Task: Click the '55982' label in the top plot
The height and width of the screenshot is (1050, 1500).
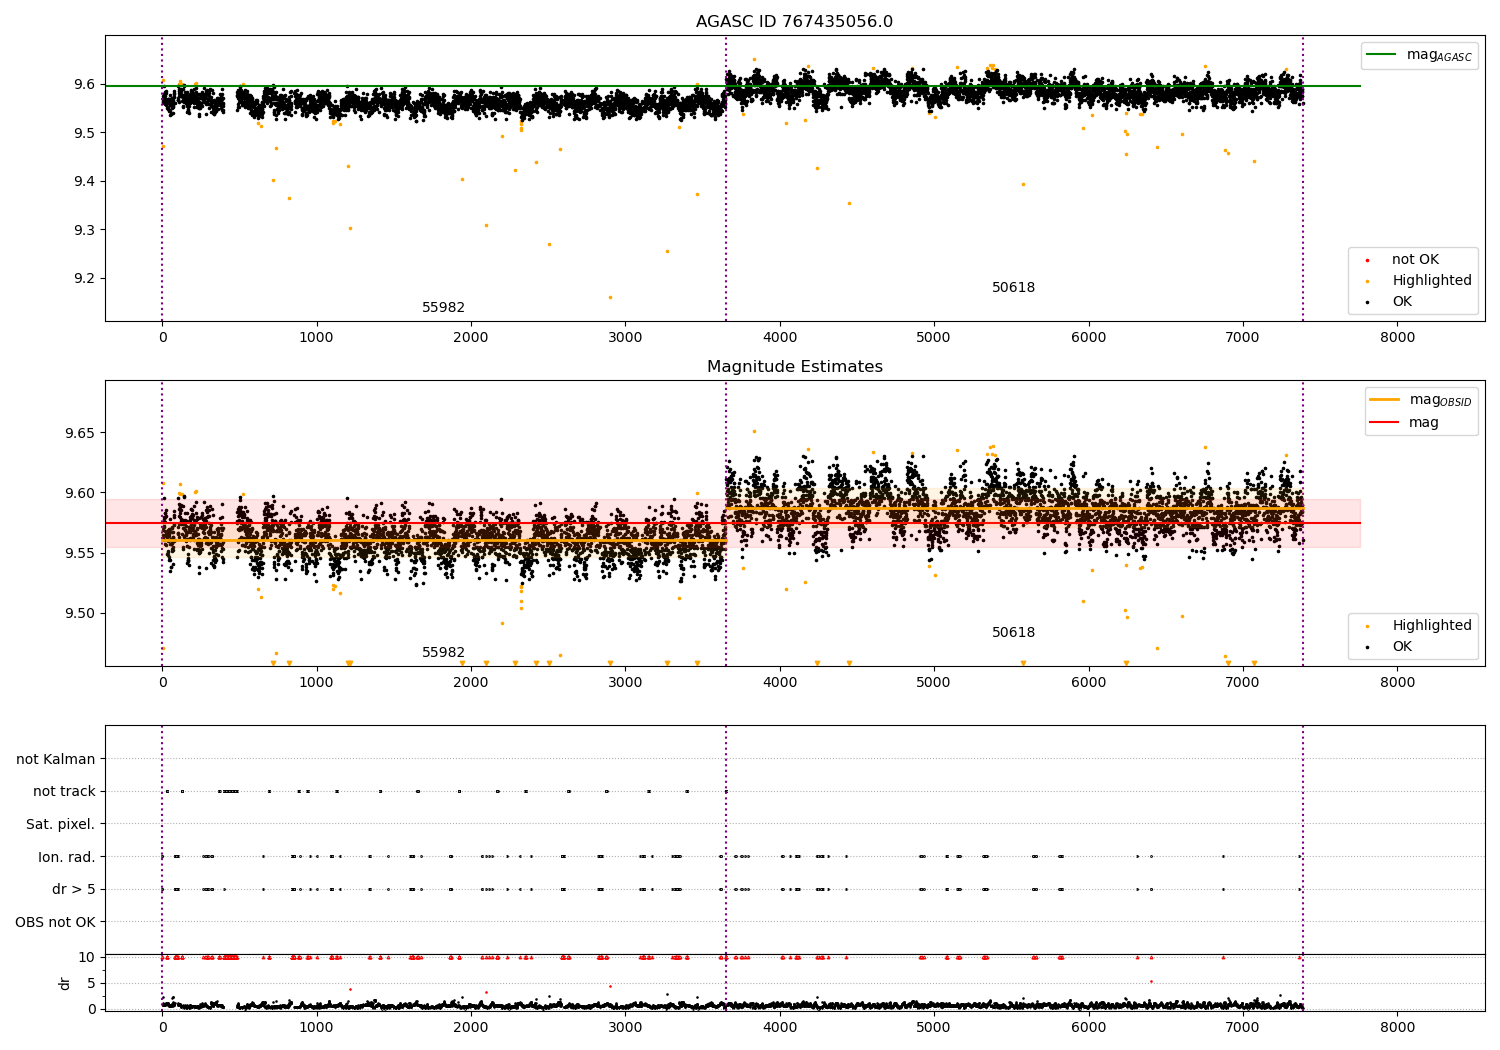Action: coord(443,308)
